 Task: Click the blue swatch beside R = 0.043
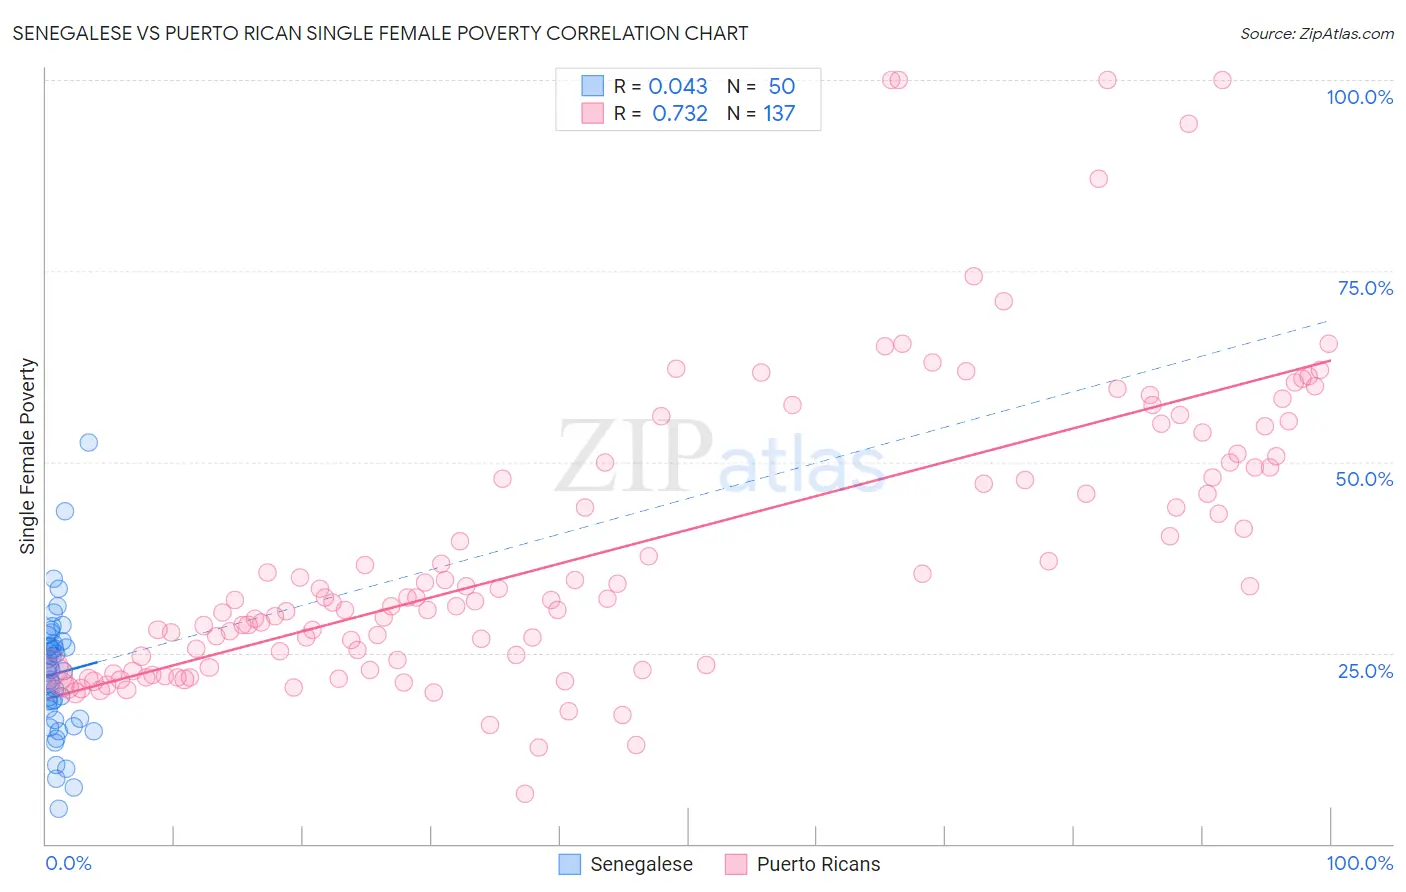593,86
